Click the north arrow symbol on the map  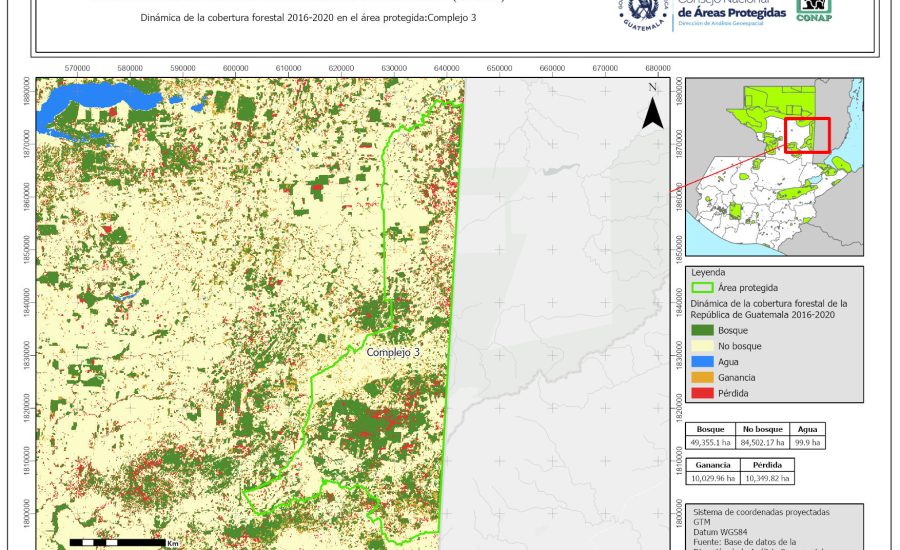[x=652, y=114]
